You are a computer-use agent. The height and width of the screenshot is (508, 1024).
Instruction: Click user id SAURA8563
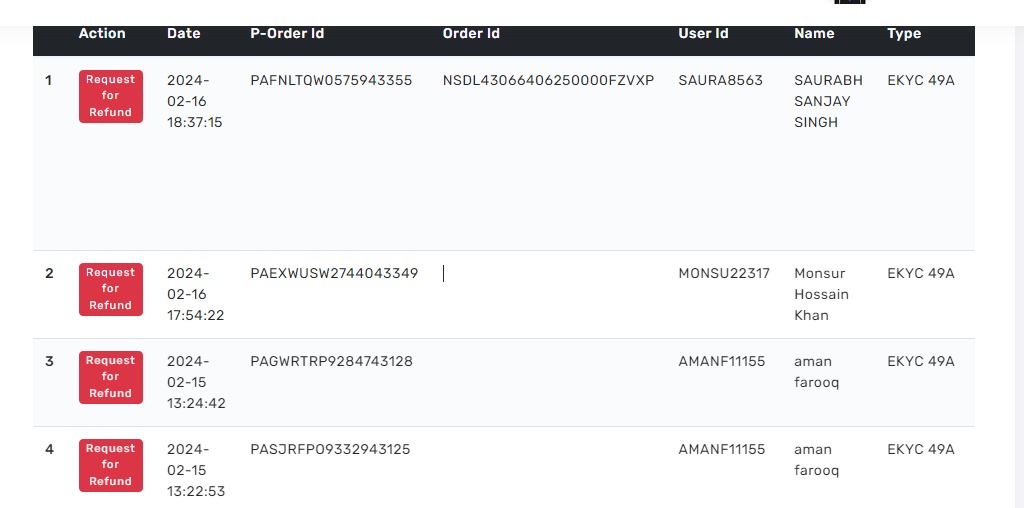(720, 81)
